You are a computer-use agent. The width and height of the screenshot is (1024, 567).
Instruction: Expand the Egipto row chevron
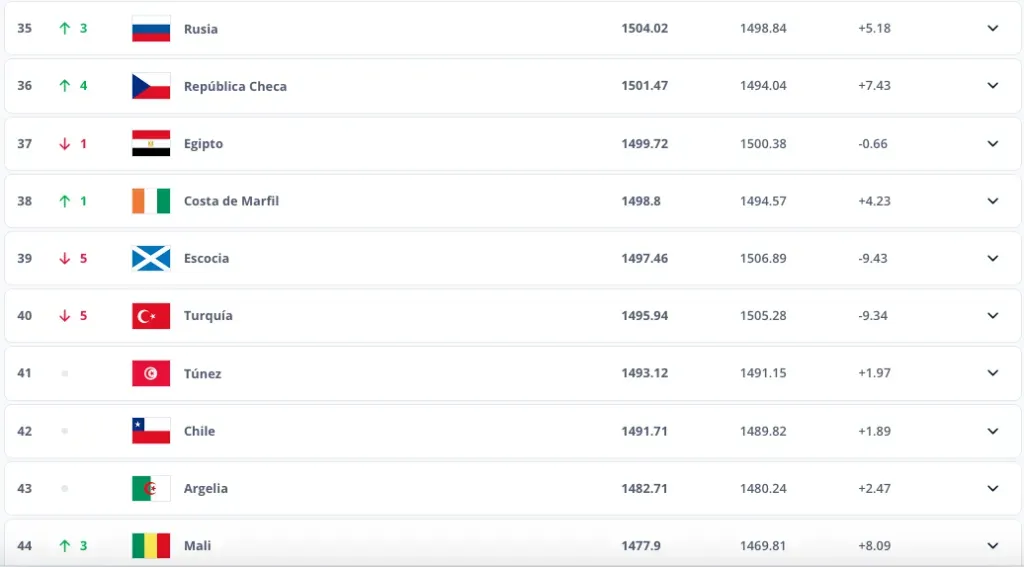pyautogui.click(x=992, y=143)
